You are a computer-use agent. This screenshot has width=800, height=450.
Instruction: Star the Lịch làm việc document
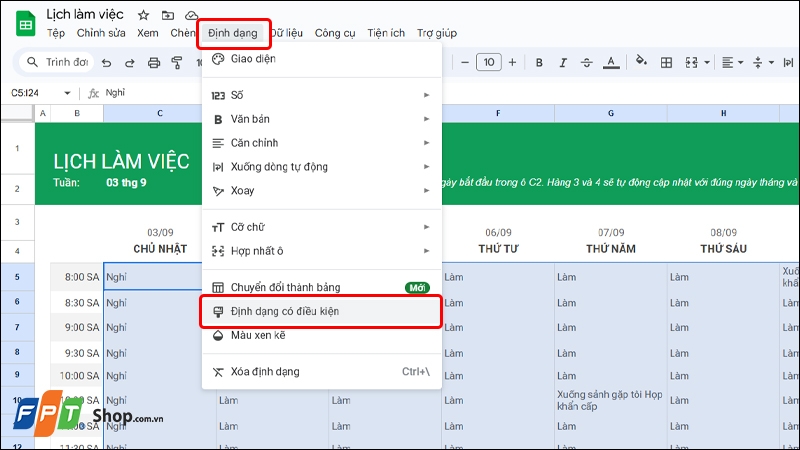143,15
